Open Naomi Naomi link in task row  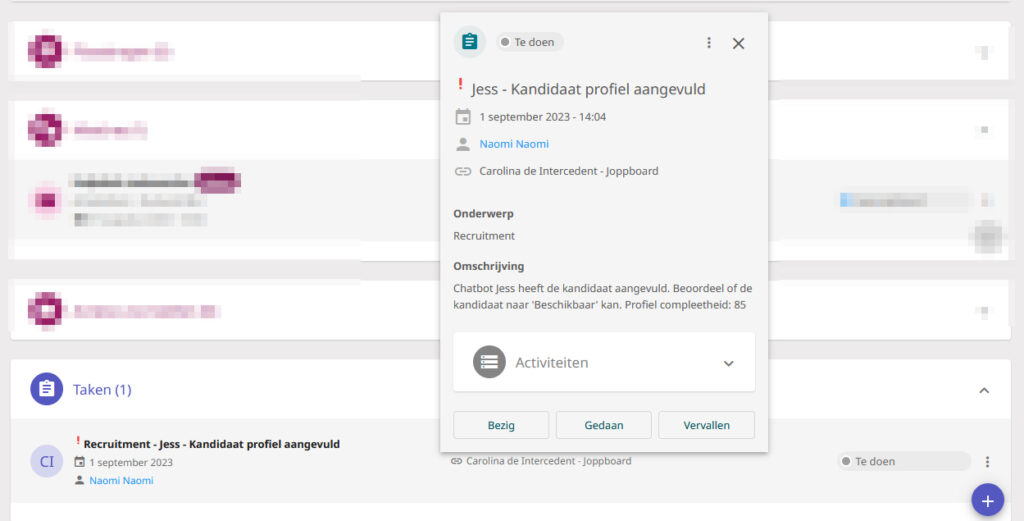click(121, 480)
